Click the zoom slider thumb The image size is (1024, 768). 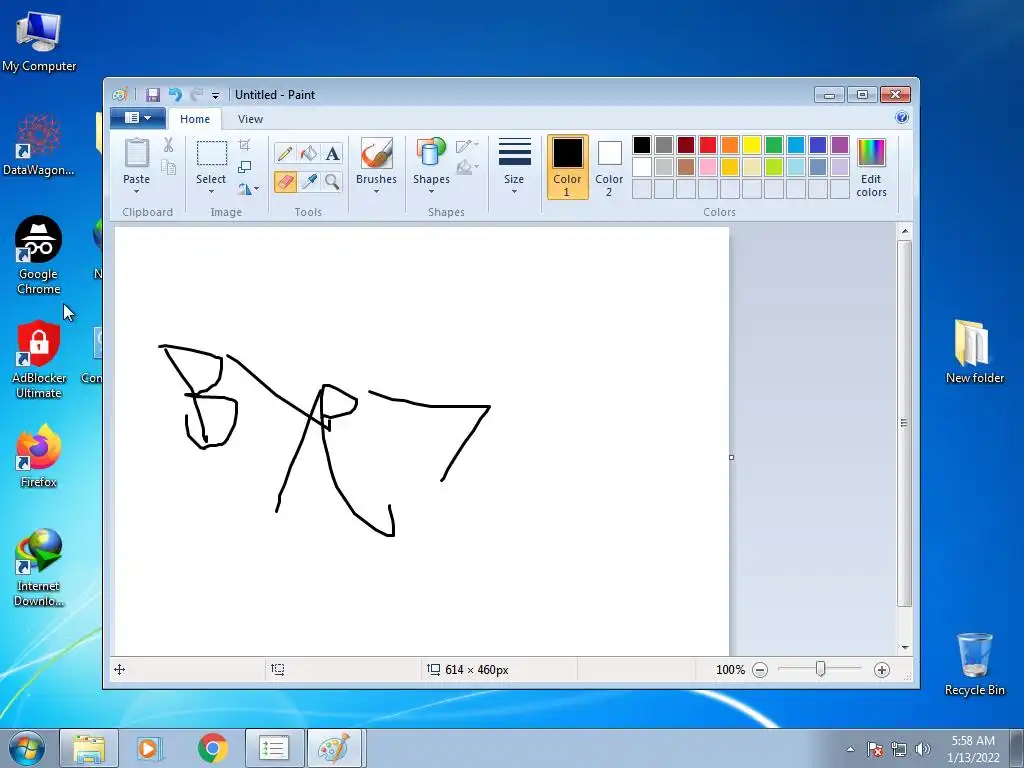[x=820, y=669]
